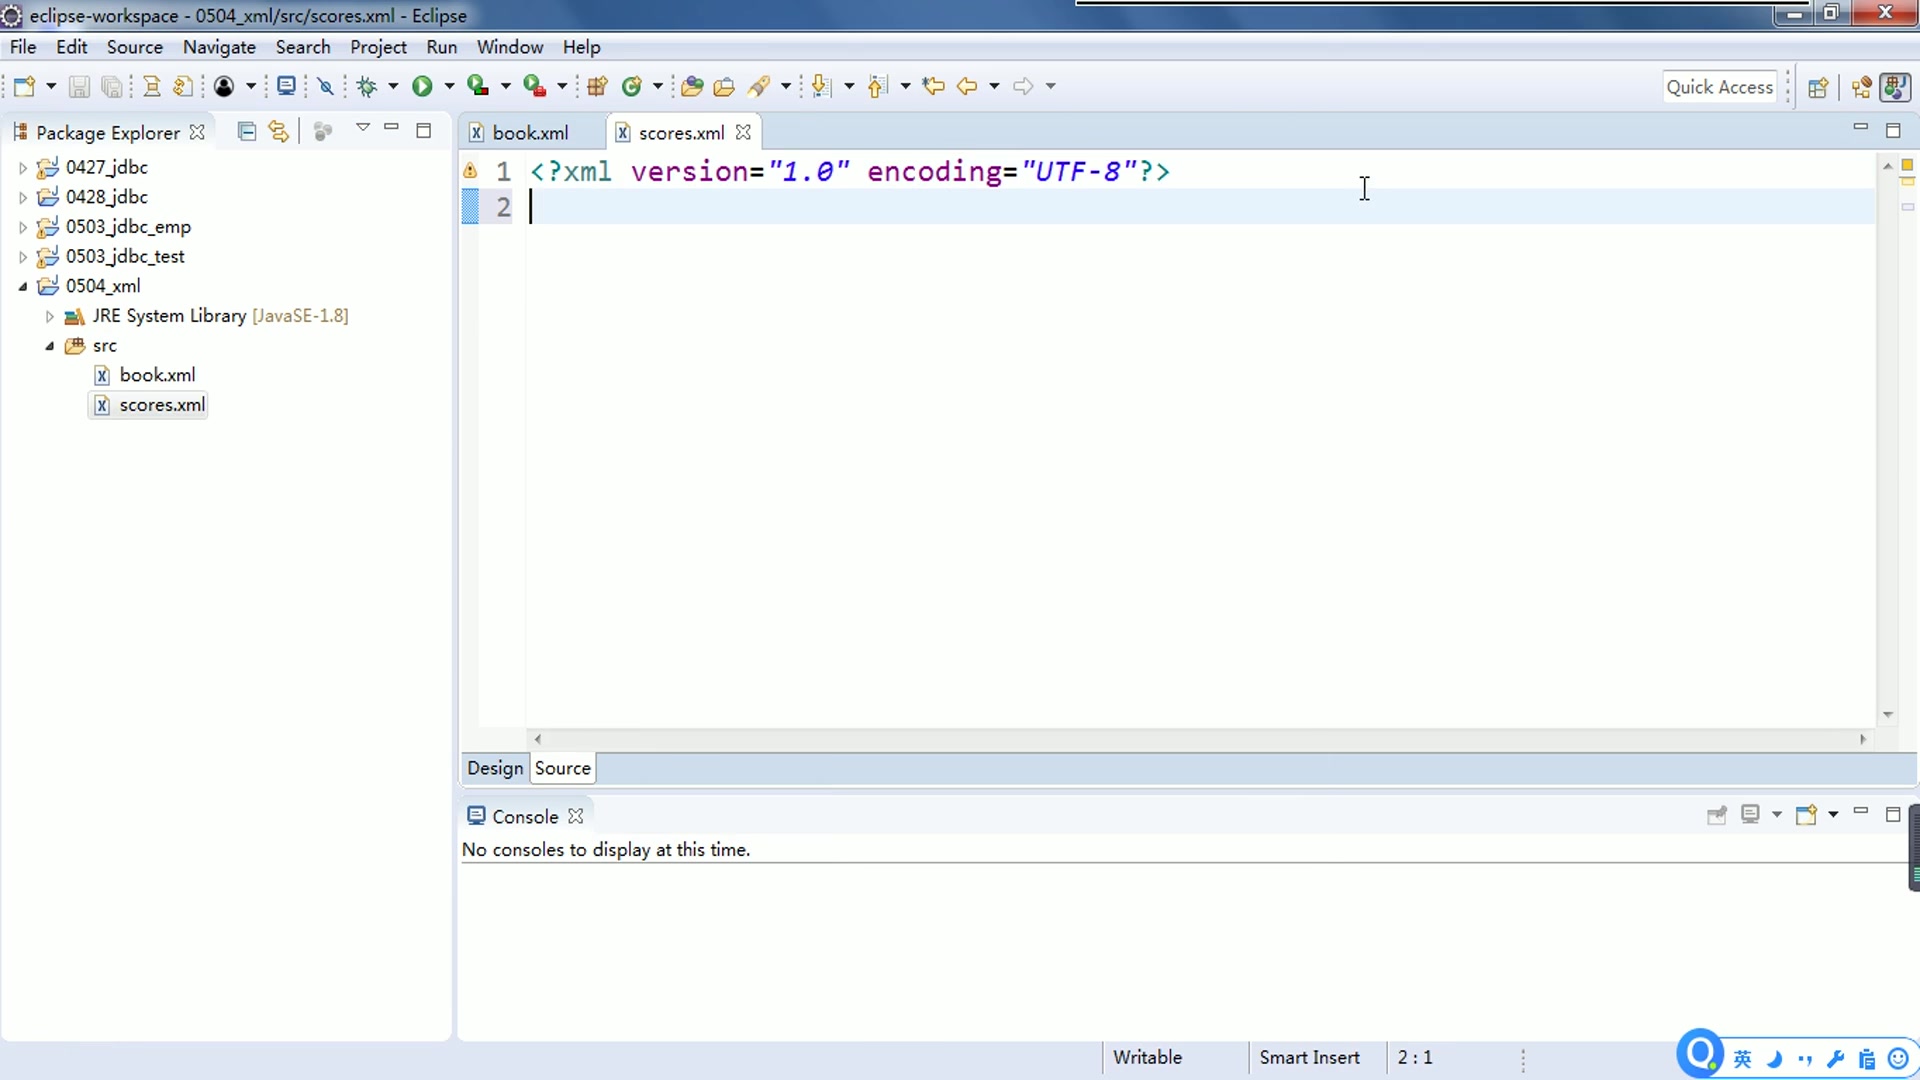
Task: Click the Open Perspective icon
Action: [1818, 87]
